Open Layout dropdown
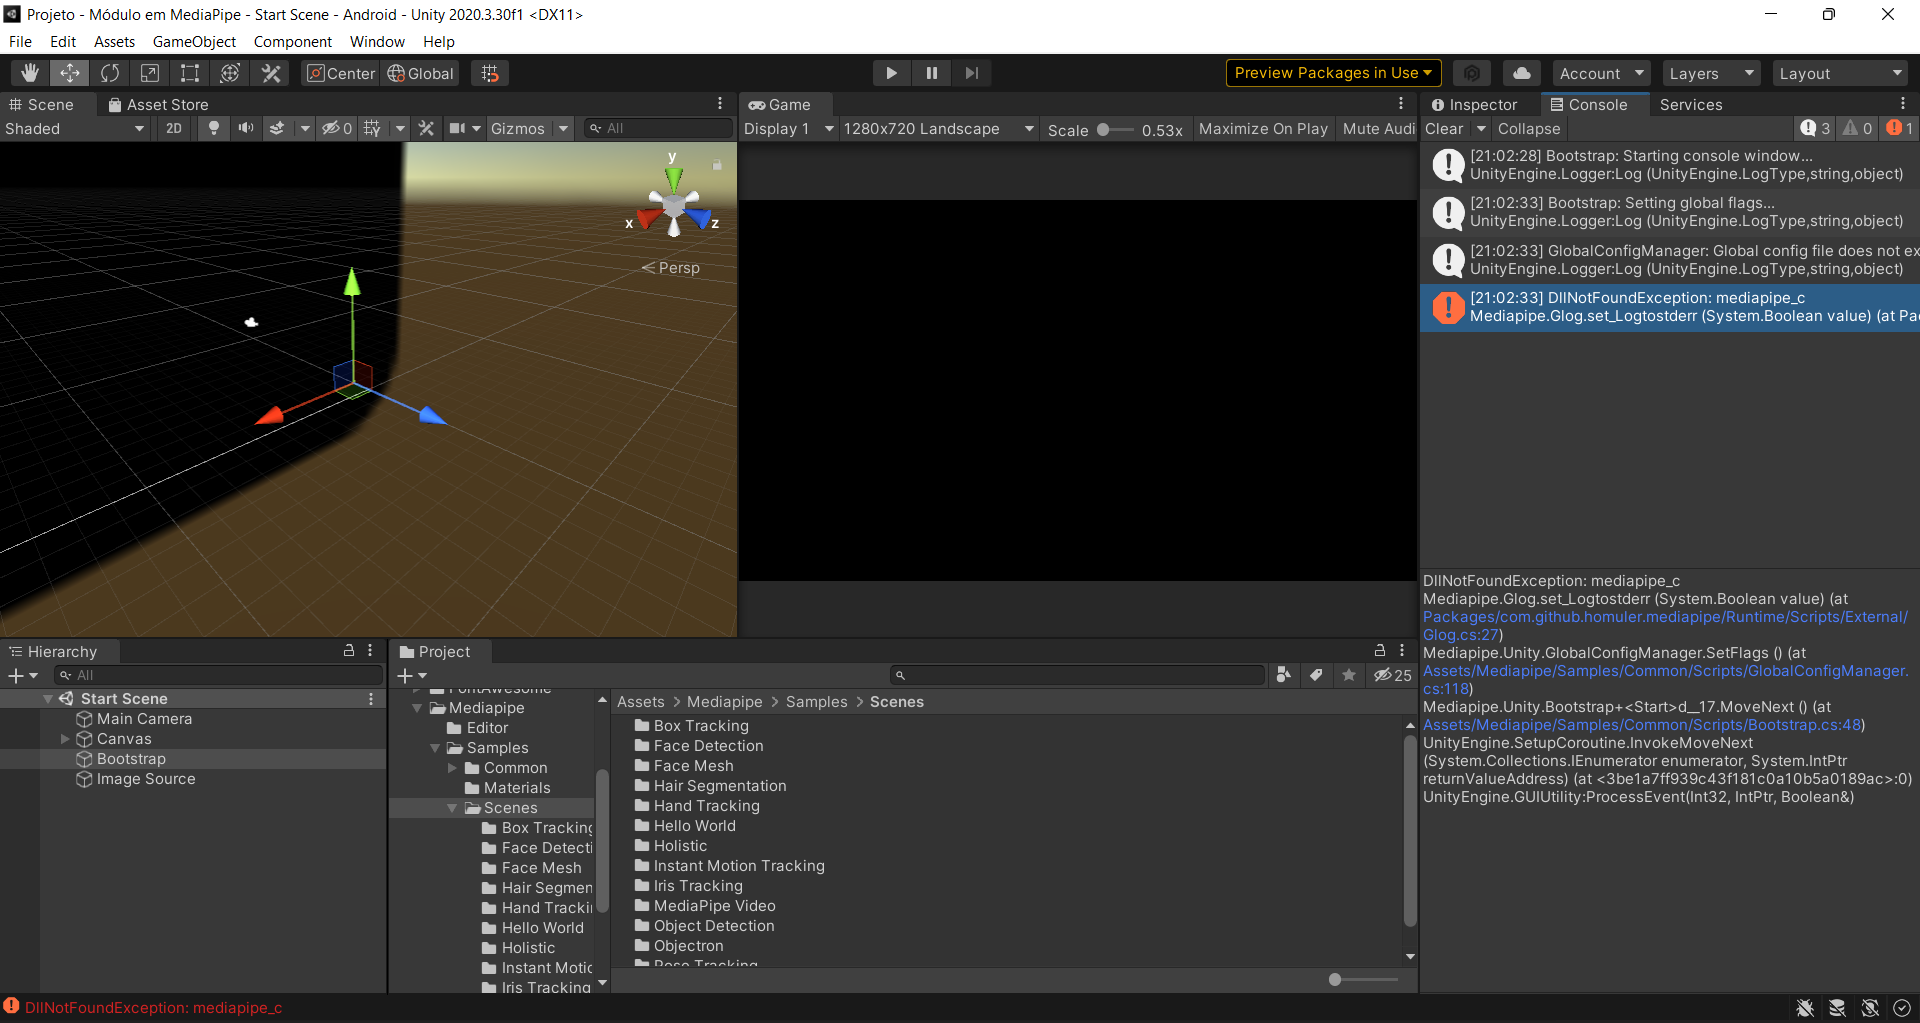1920x1023 pixels. tap(1840, 73)
